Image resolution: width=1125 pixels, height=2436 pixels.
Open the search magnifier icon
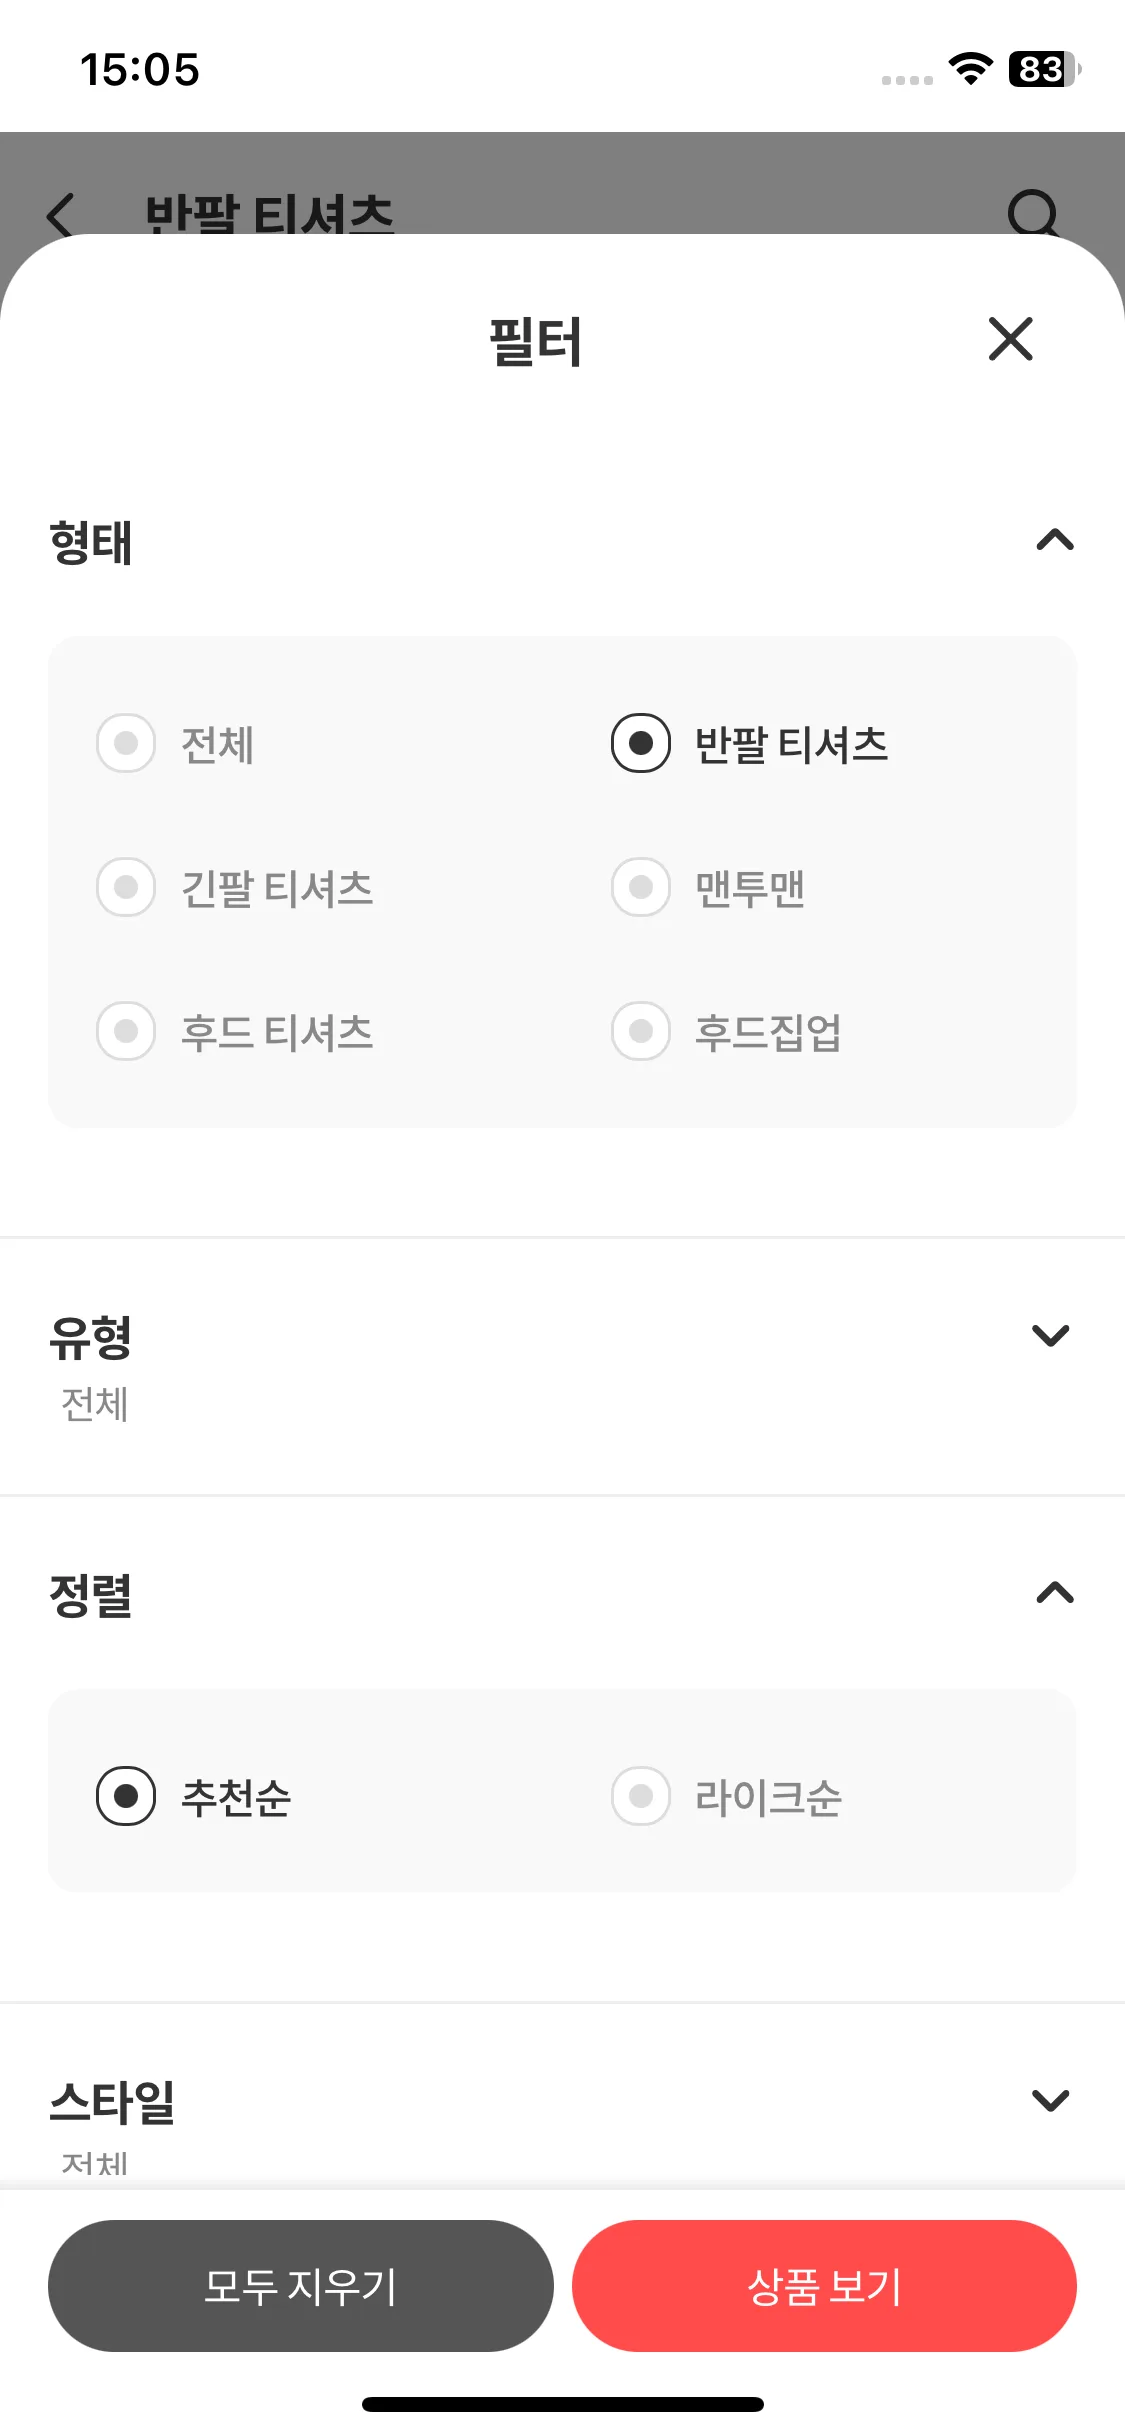[x=1032, y=213]
